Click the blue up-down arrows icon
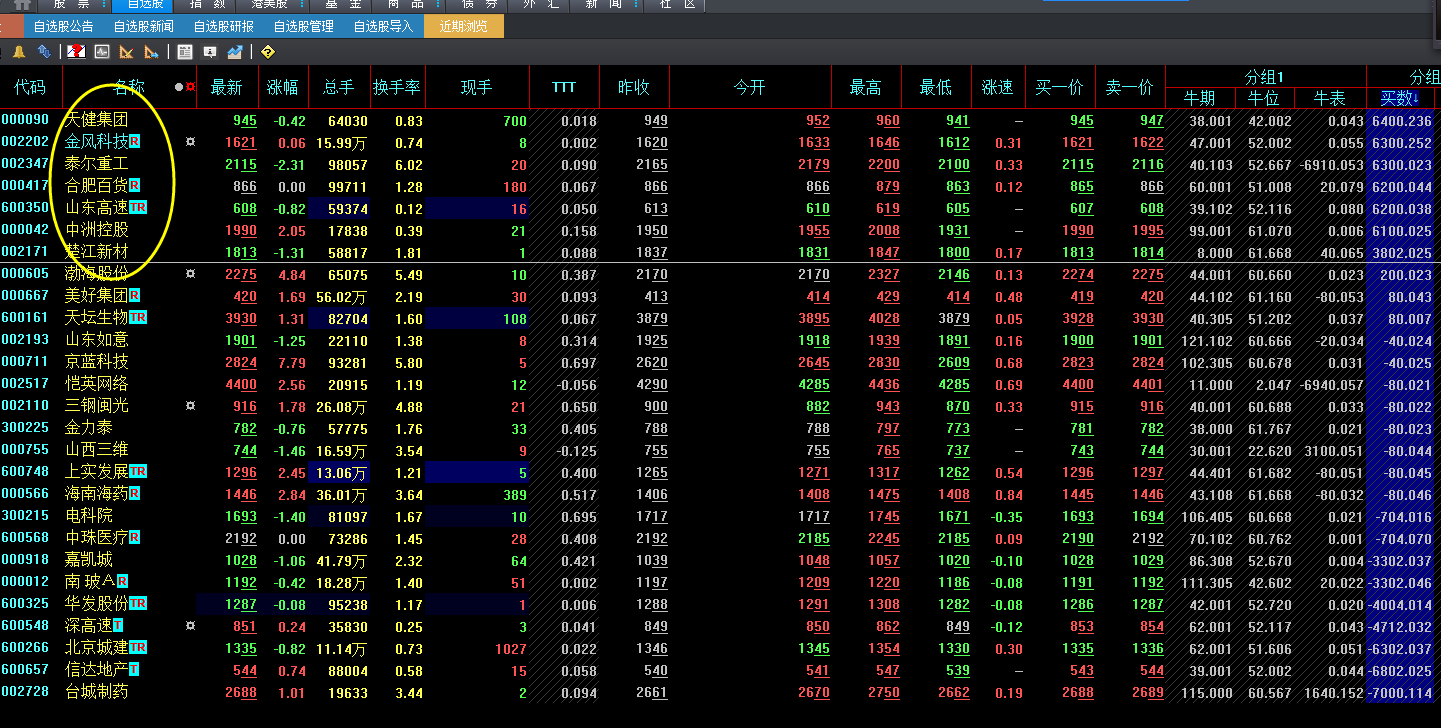Screen dimensions: 1441x728 click(44, 52)
